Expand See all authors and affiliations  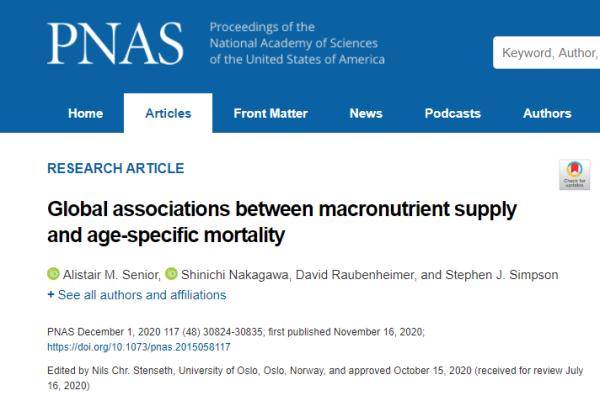(136, 295)
